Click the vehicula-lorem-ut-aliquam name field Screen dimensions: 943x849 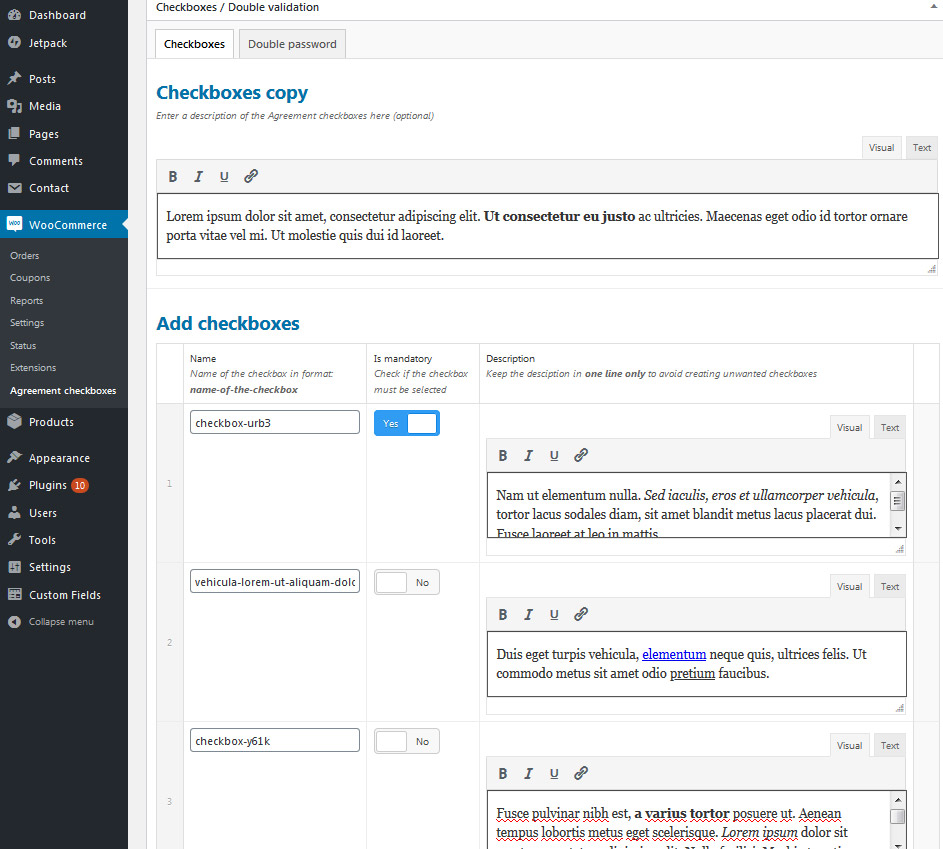(275, 581)
